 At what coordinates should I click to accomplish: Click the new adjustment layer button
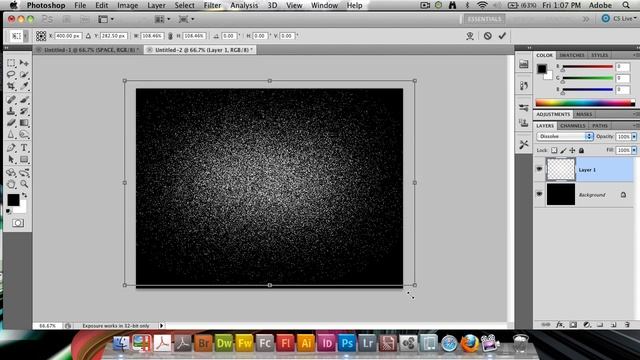pos(587,324)
